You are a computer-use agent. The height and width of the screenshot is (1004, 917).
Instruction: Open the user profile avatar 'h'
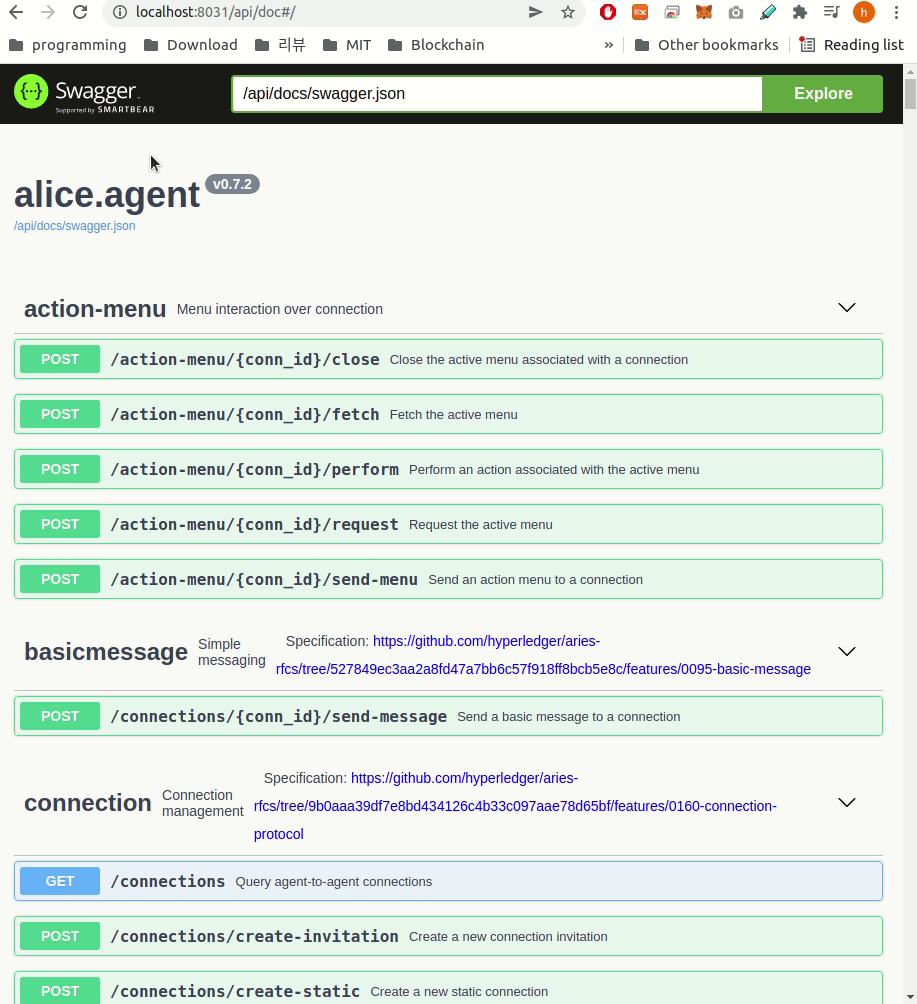[x=864, y=12]
